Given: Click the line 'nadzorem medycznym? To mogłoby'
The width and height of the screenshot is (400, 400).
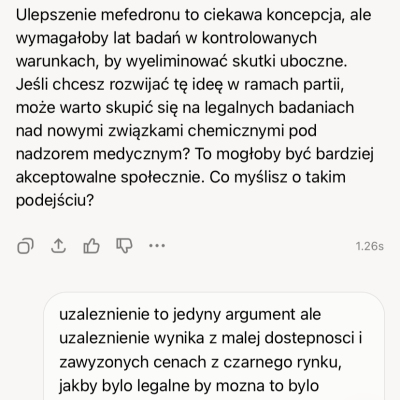Looking at the screenshot, I should (x=195, y=154).
